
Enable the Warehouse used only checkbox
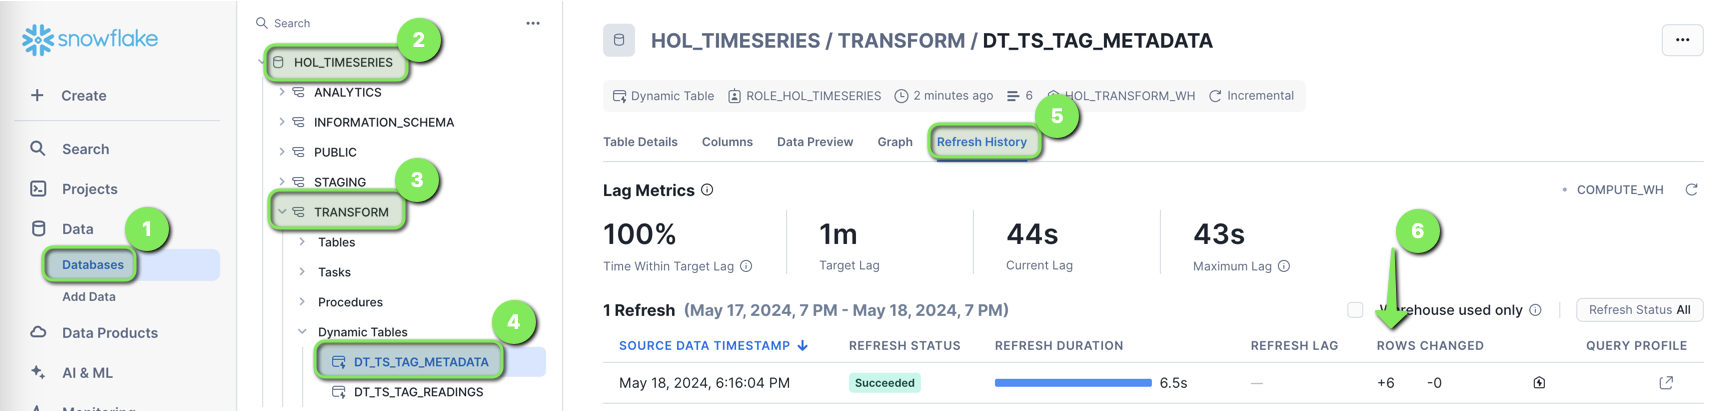click(x=1355, y=310)
